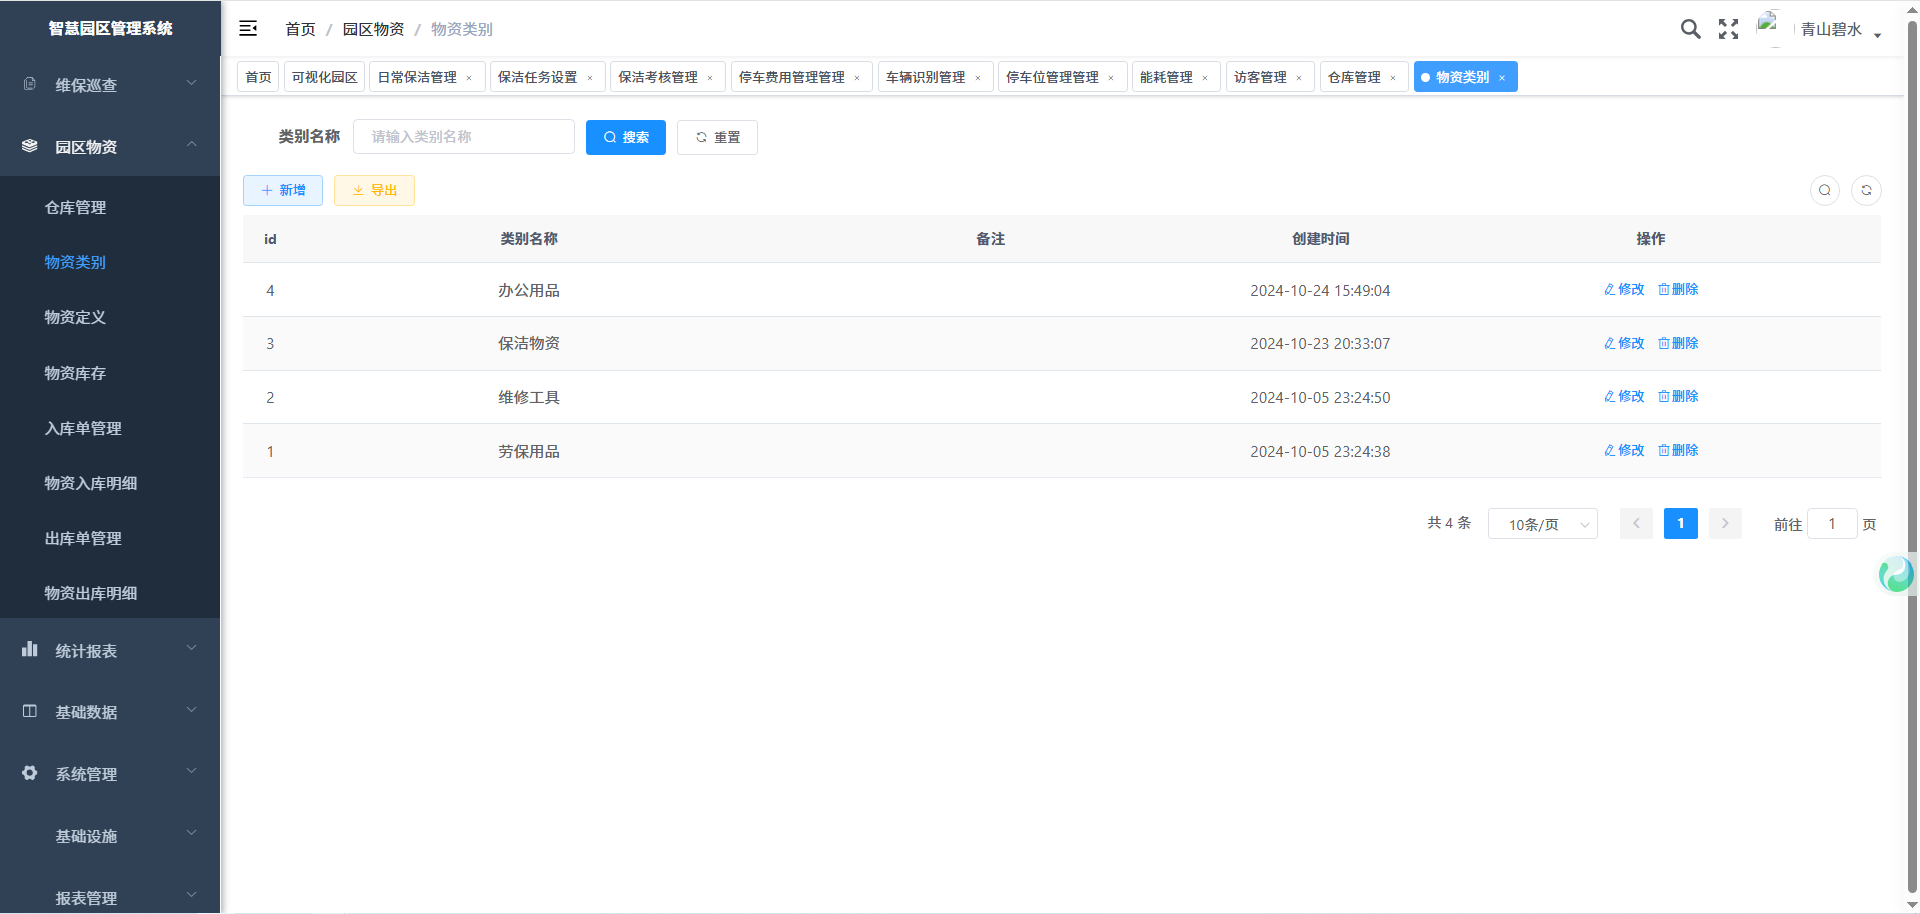
Task: Expand the 维保巡查 sidebar menu
Action: pyautogui.click(x=110, y=85)
